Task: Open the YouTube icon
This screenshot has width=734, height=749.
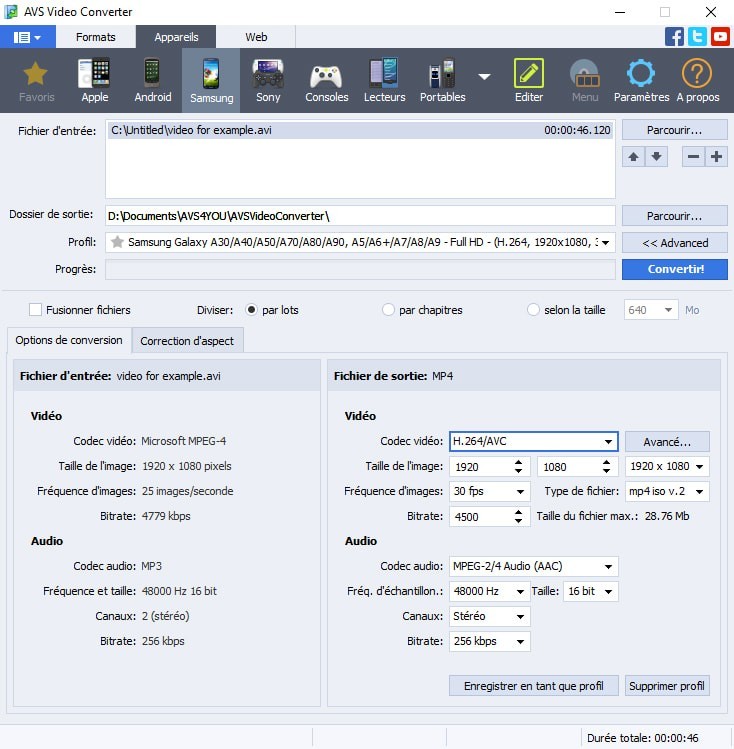Action: (x=720, y=37)
